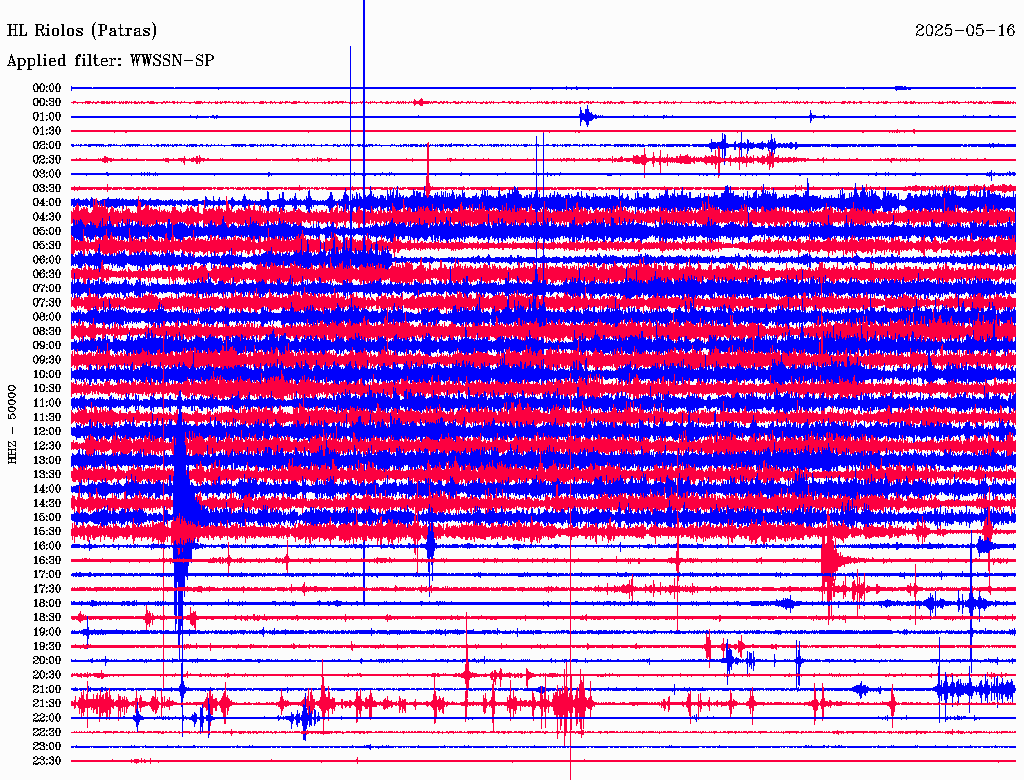Click the 16:30 time label

pos(47,560)
